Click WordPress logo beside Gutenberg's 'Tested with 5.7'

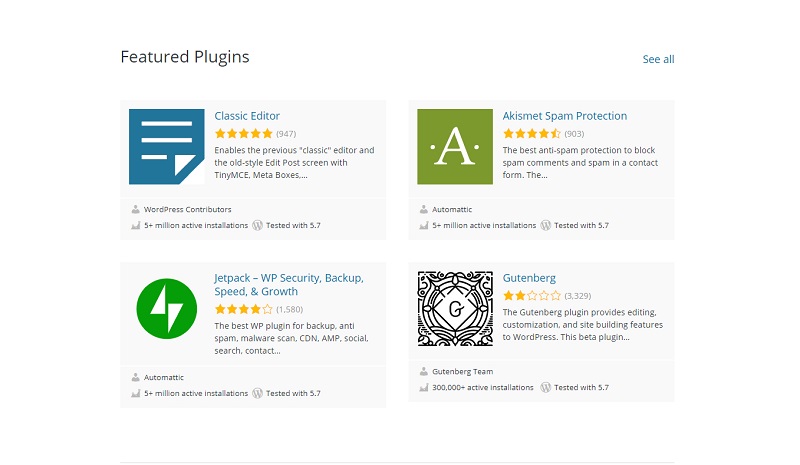click(x=545, y=387)
